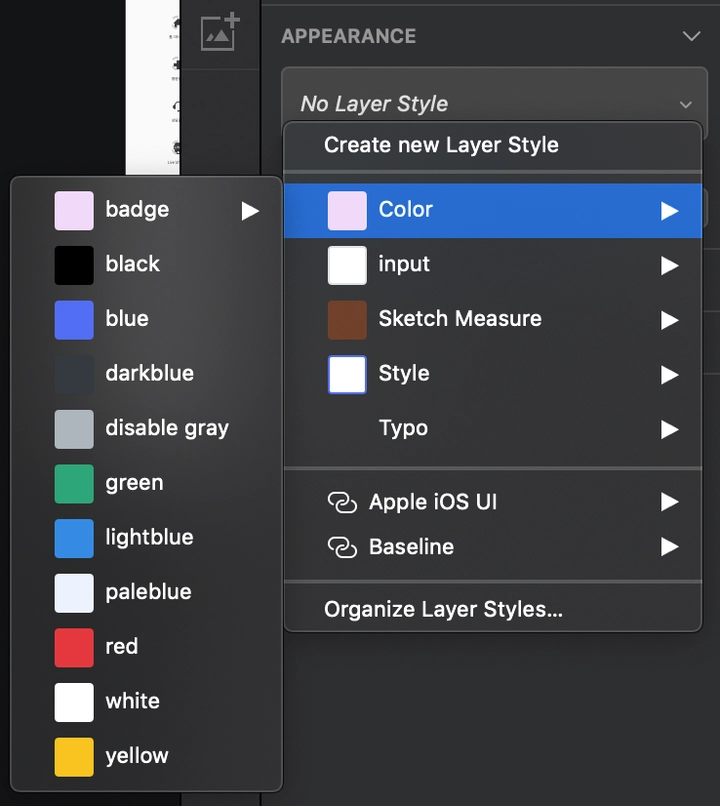
Task: Click the Apple iOS UI library link icon
Action: pyautogui.click(x=342, y=502)
